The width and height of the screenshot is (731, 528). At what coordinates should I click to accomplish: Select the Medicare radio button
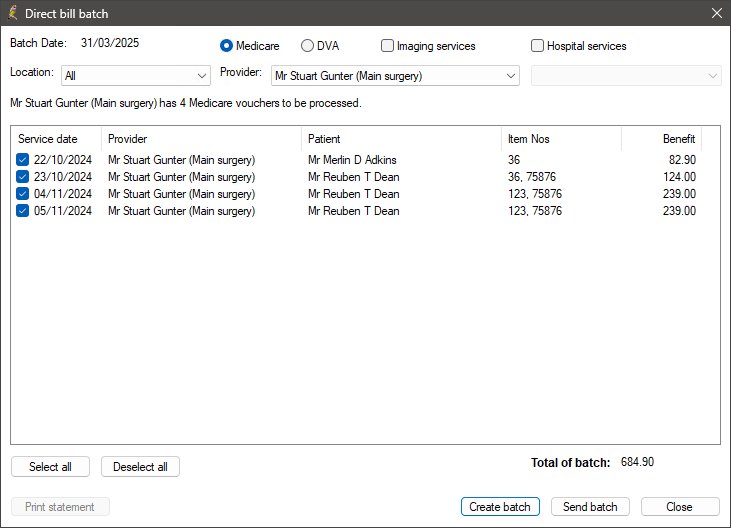[x=227, y=46]
